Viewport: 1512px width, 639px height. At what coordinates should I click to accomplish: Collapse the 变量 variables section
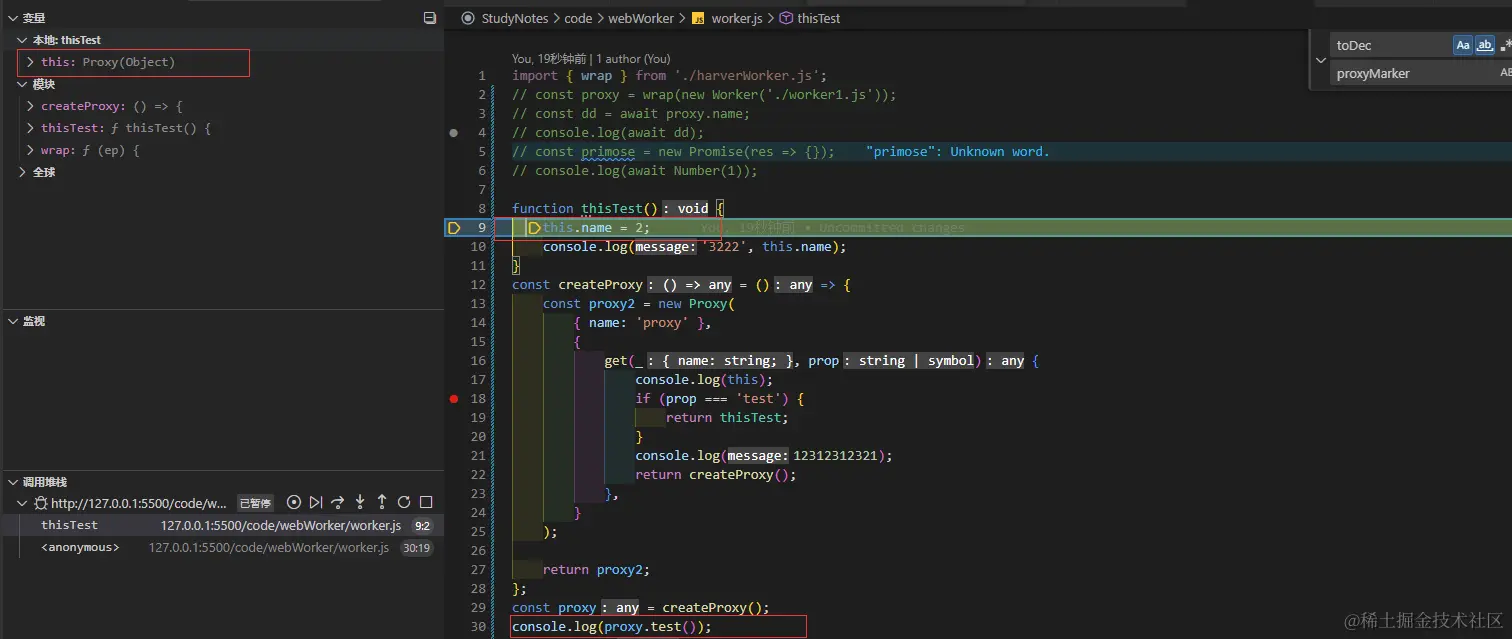click(13, 18)
